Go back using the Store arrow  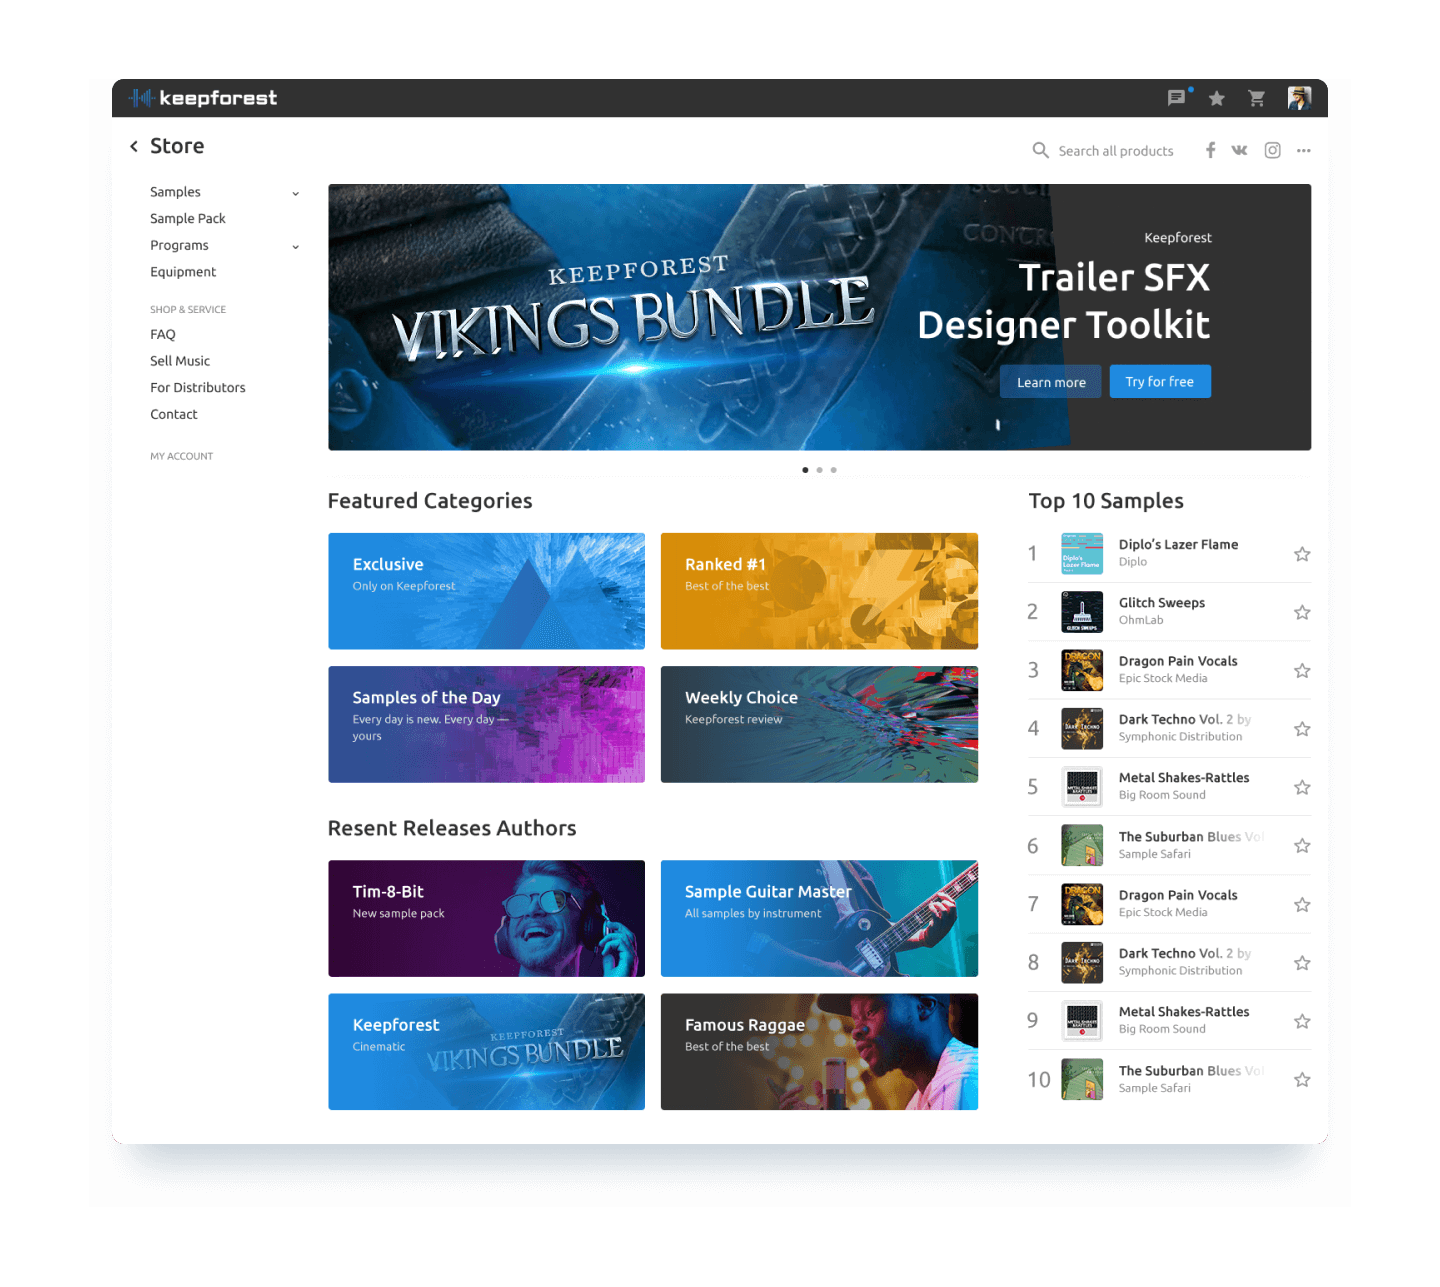click(x=134, y=146)
